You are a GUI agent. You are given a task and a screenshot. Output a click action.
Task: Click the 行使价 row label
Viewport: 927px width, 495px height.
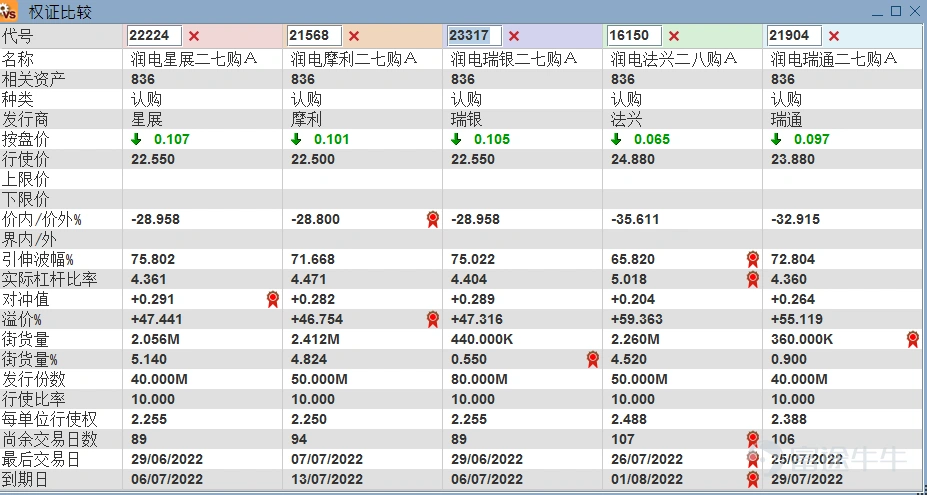(25, 160)
